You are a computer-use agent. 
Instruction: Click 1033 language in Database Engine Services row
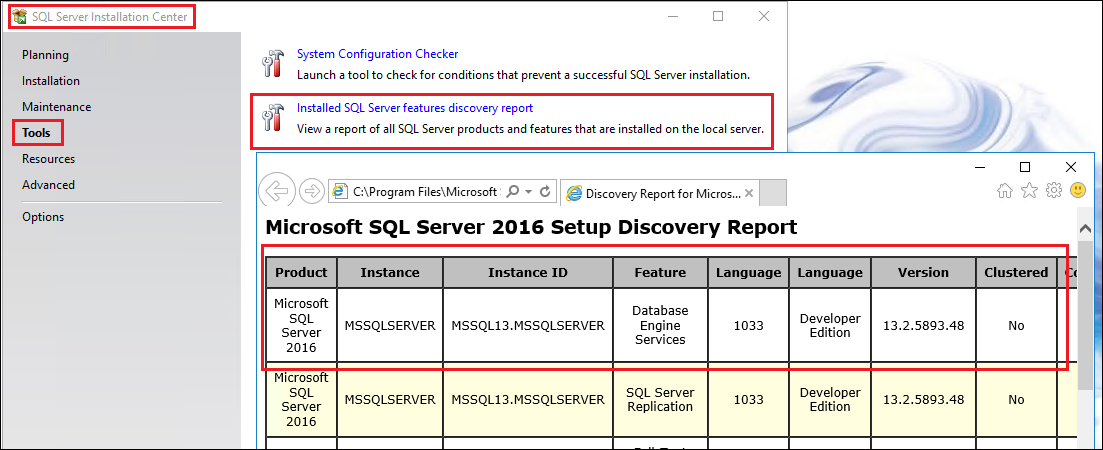tap(748, 326)
